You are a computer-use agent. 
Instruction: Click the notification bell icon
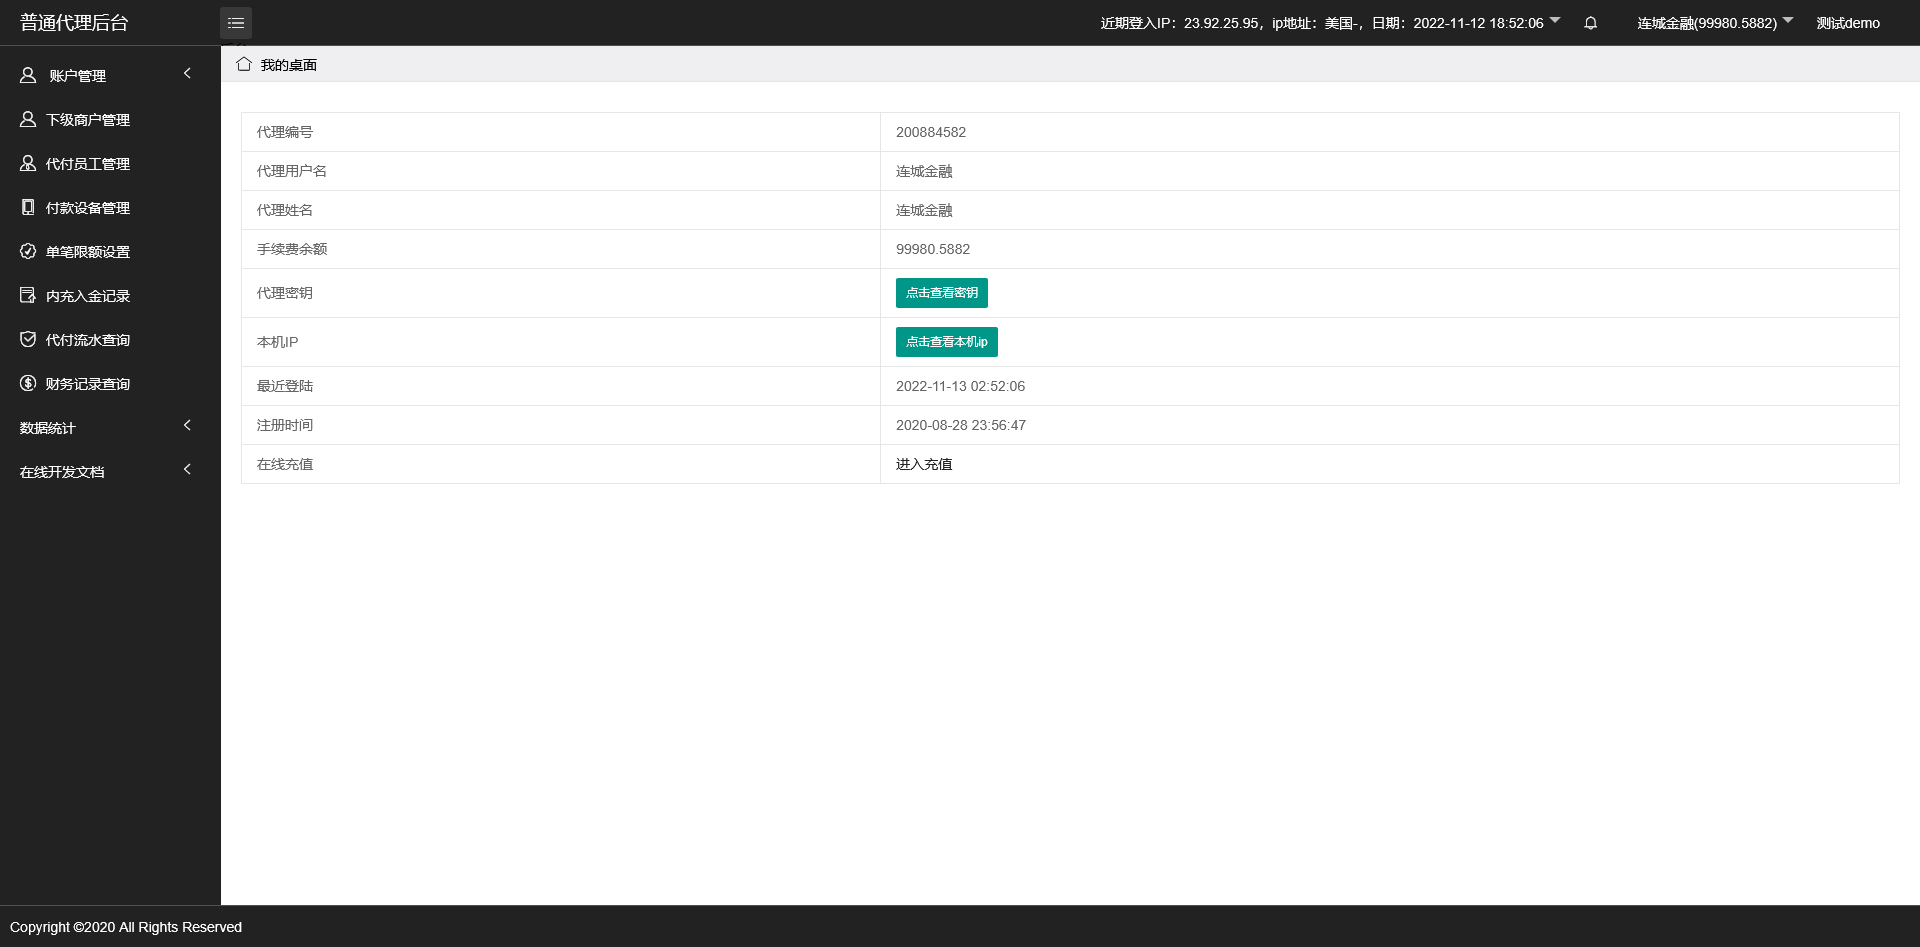(x=1590, y=23)
